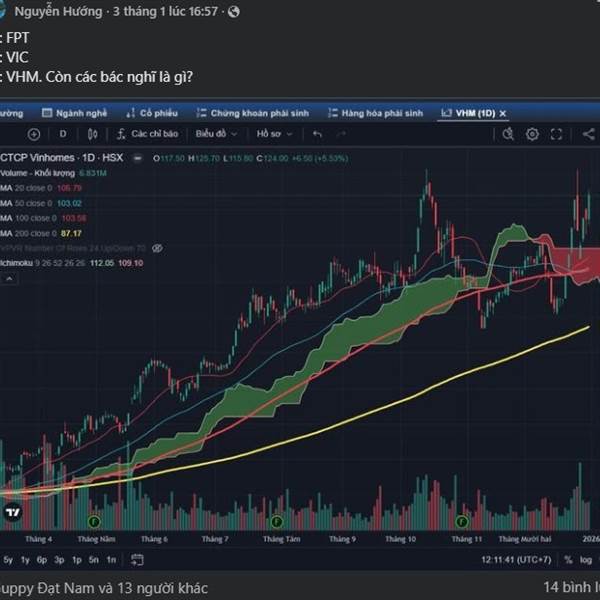Viewport: 600px width, 600px height.
Task: Toggle percent scale mode
Action: tap(569, 560)
